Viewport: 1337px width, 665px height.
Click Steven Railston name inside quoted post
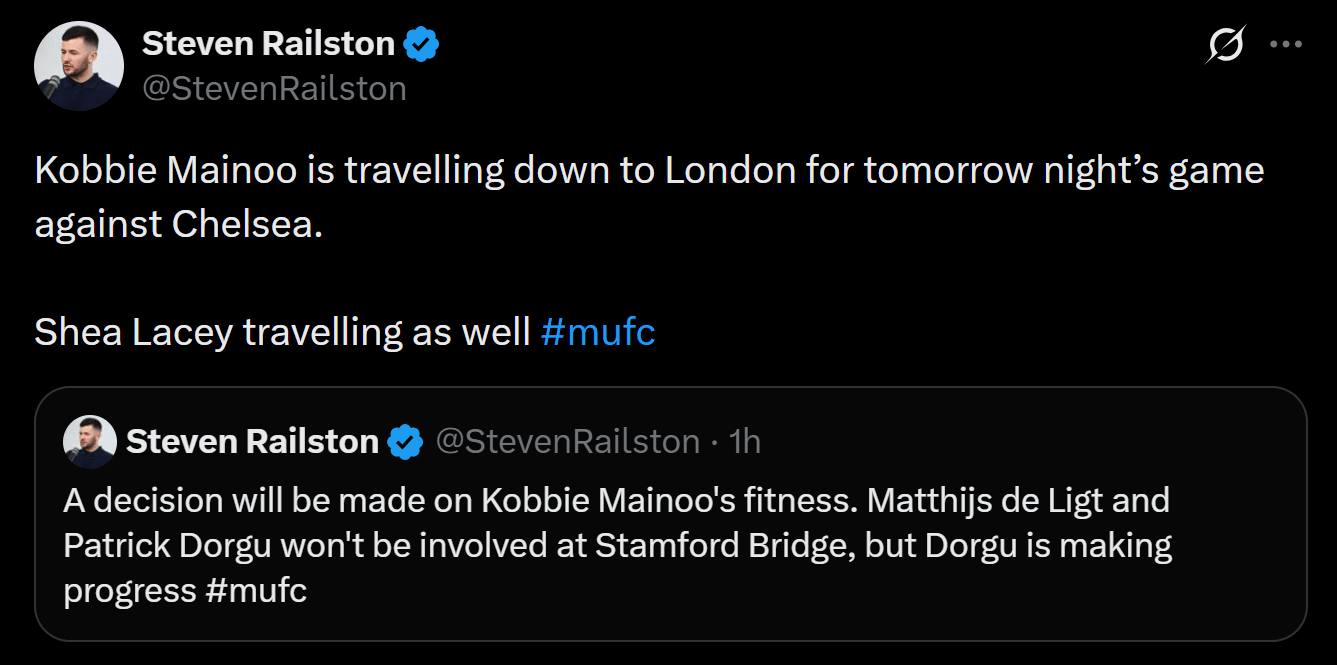(x=252, y=441)
